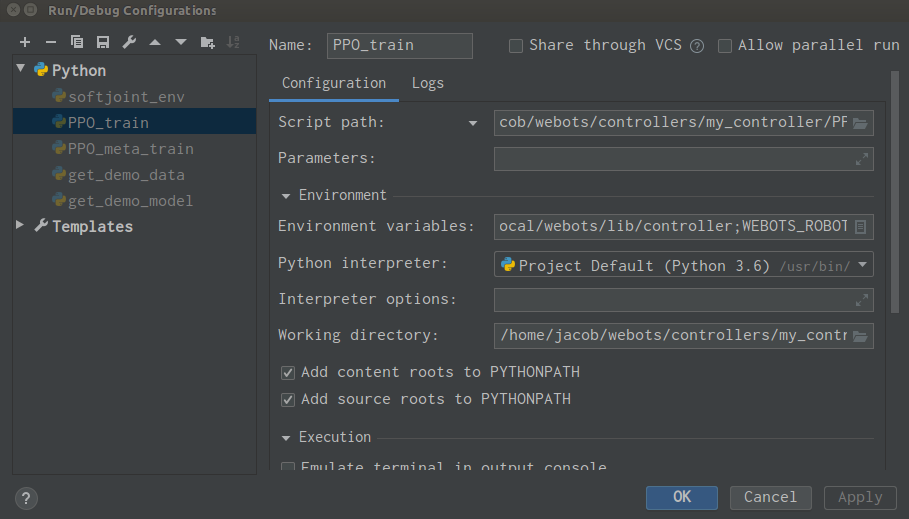
Task: Click the folder browse icon for Script path
Action: (x=860, y=123)
